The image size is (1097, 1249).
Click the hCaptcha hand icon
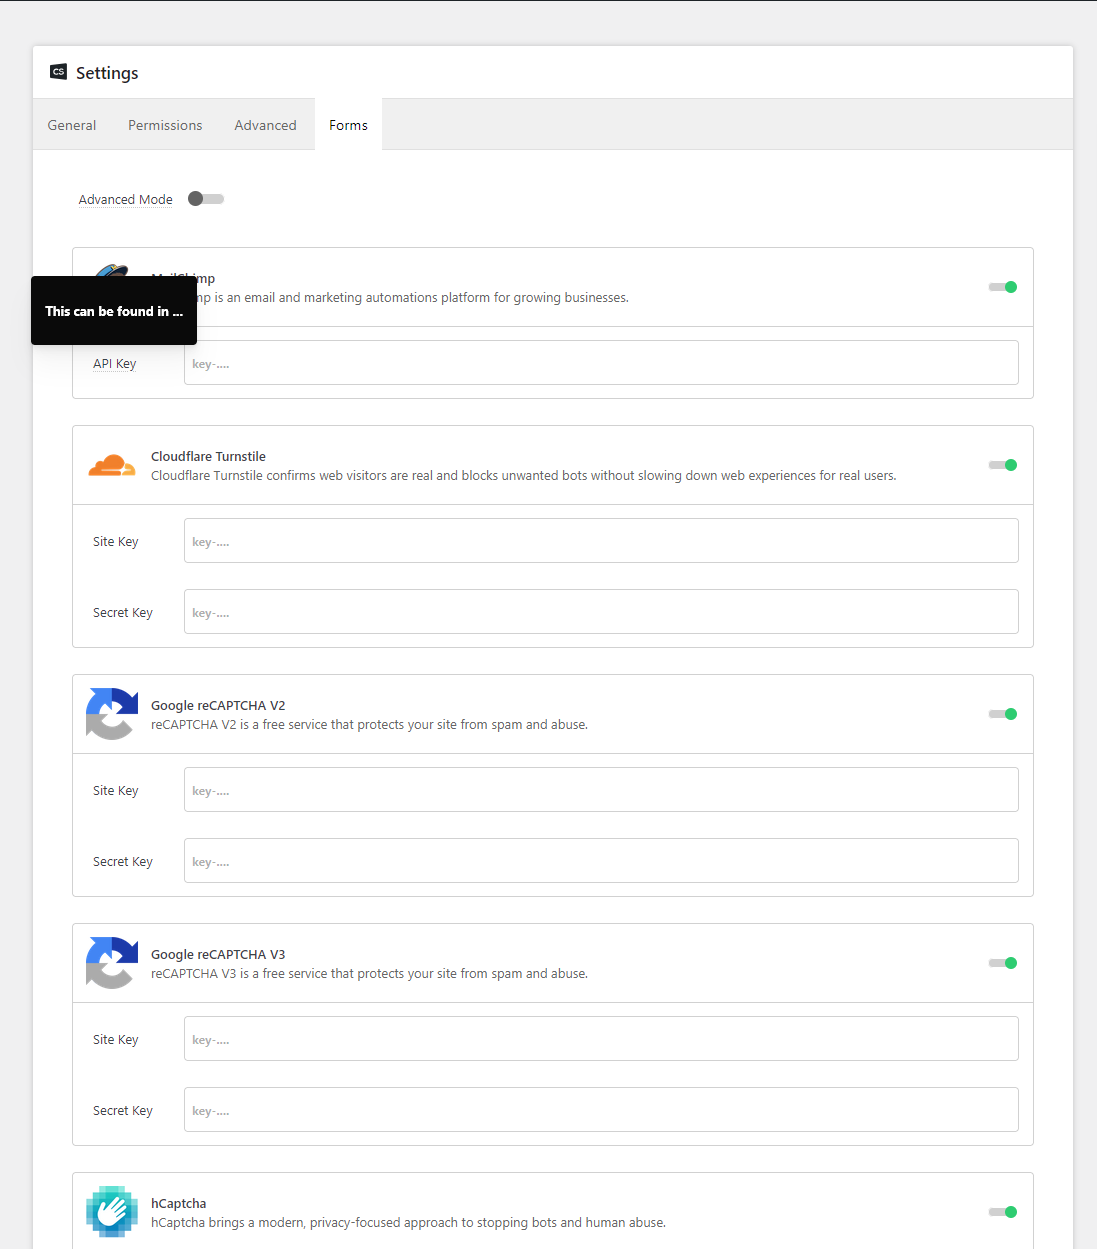[111, 1212]
